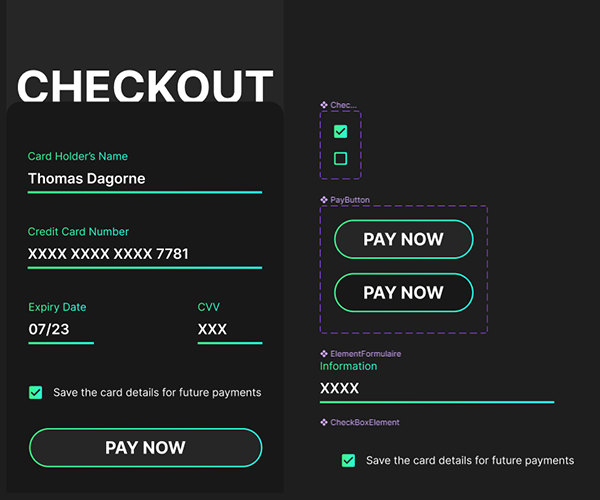Image resolution: width=600 pixels, height=500 pixels.
Task: Click the Expiry Date field showing 07/23
Action: (60, 329)
